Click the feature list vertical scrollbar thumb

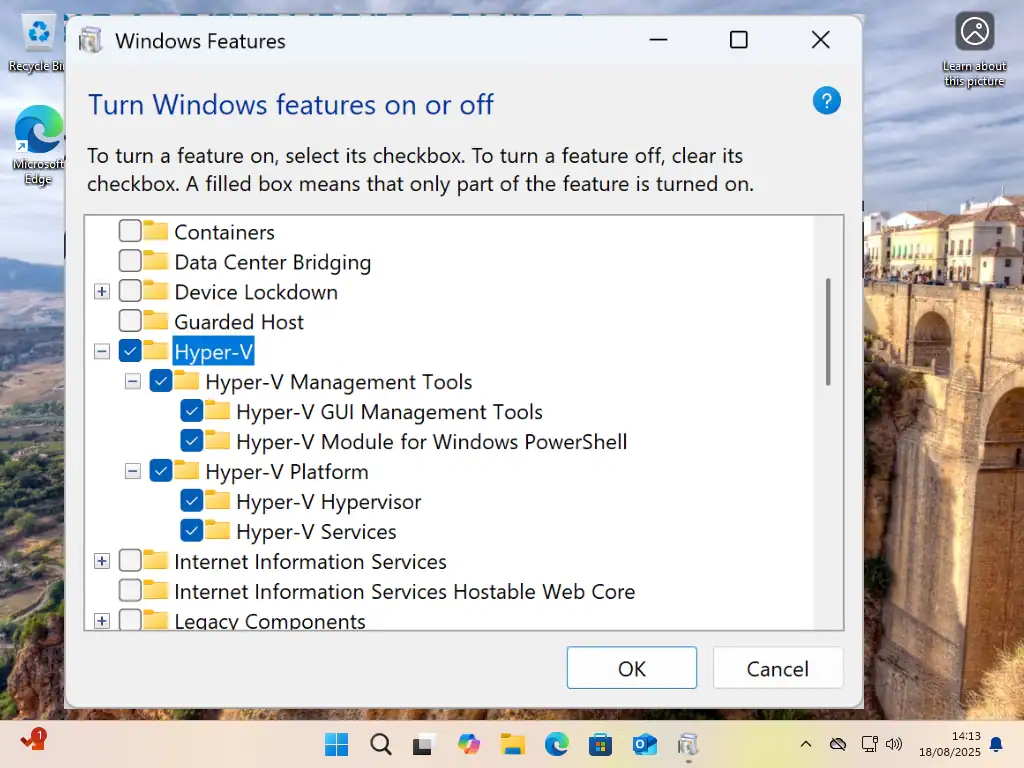point(828,332)
